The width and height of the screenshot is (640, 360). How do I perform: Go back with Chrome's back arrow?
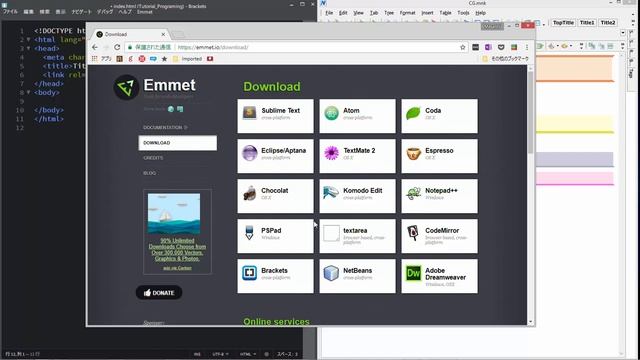tap(95, 47)
